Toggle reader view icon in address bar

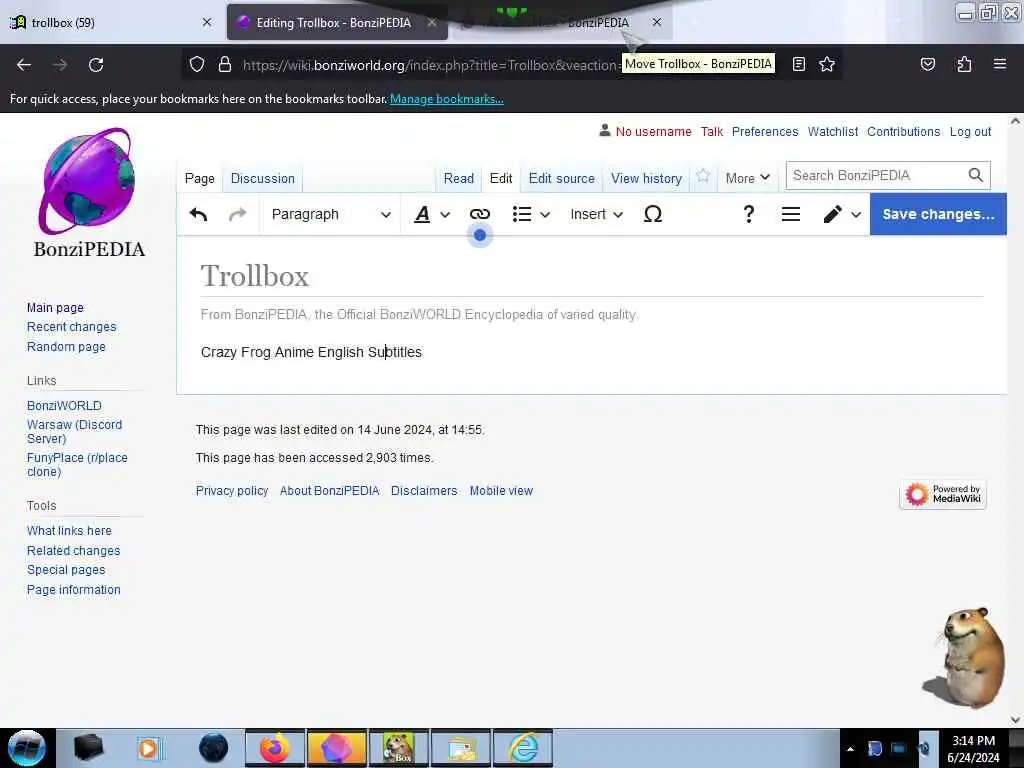(x=798, y=64)
